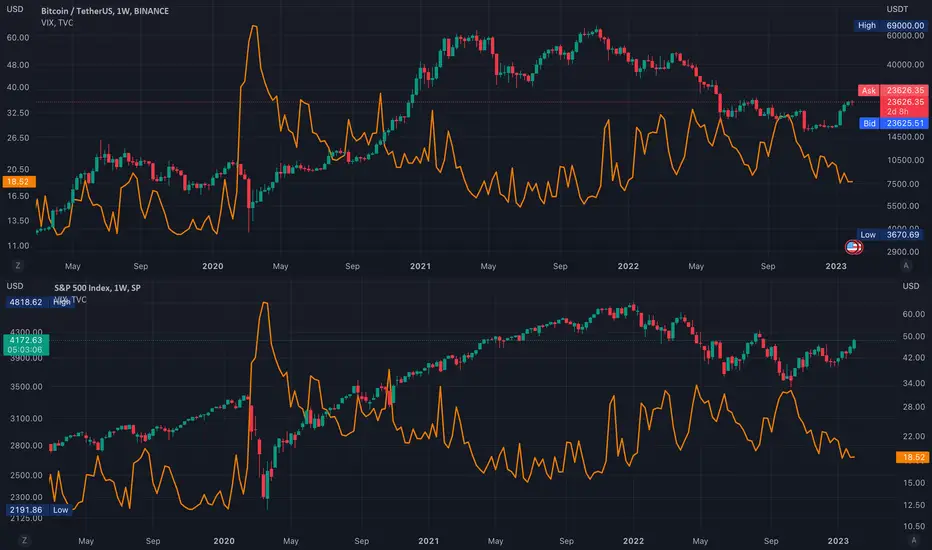The height and width of the screenshot is (550, 932).
Task: Click the US flag economic event icon
Action: 854,247
